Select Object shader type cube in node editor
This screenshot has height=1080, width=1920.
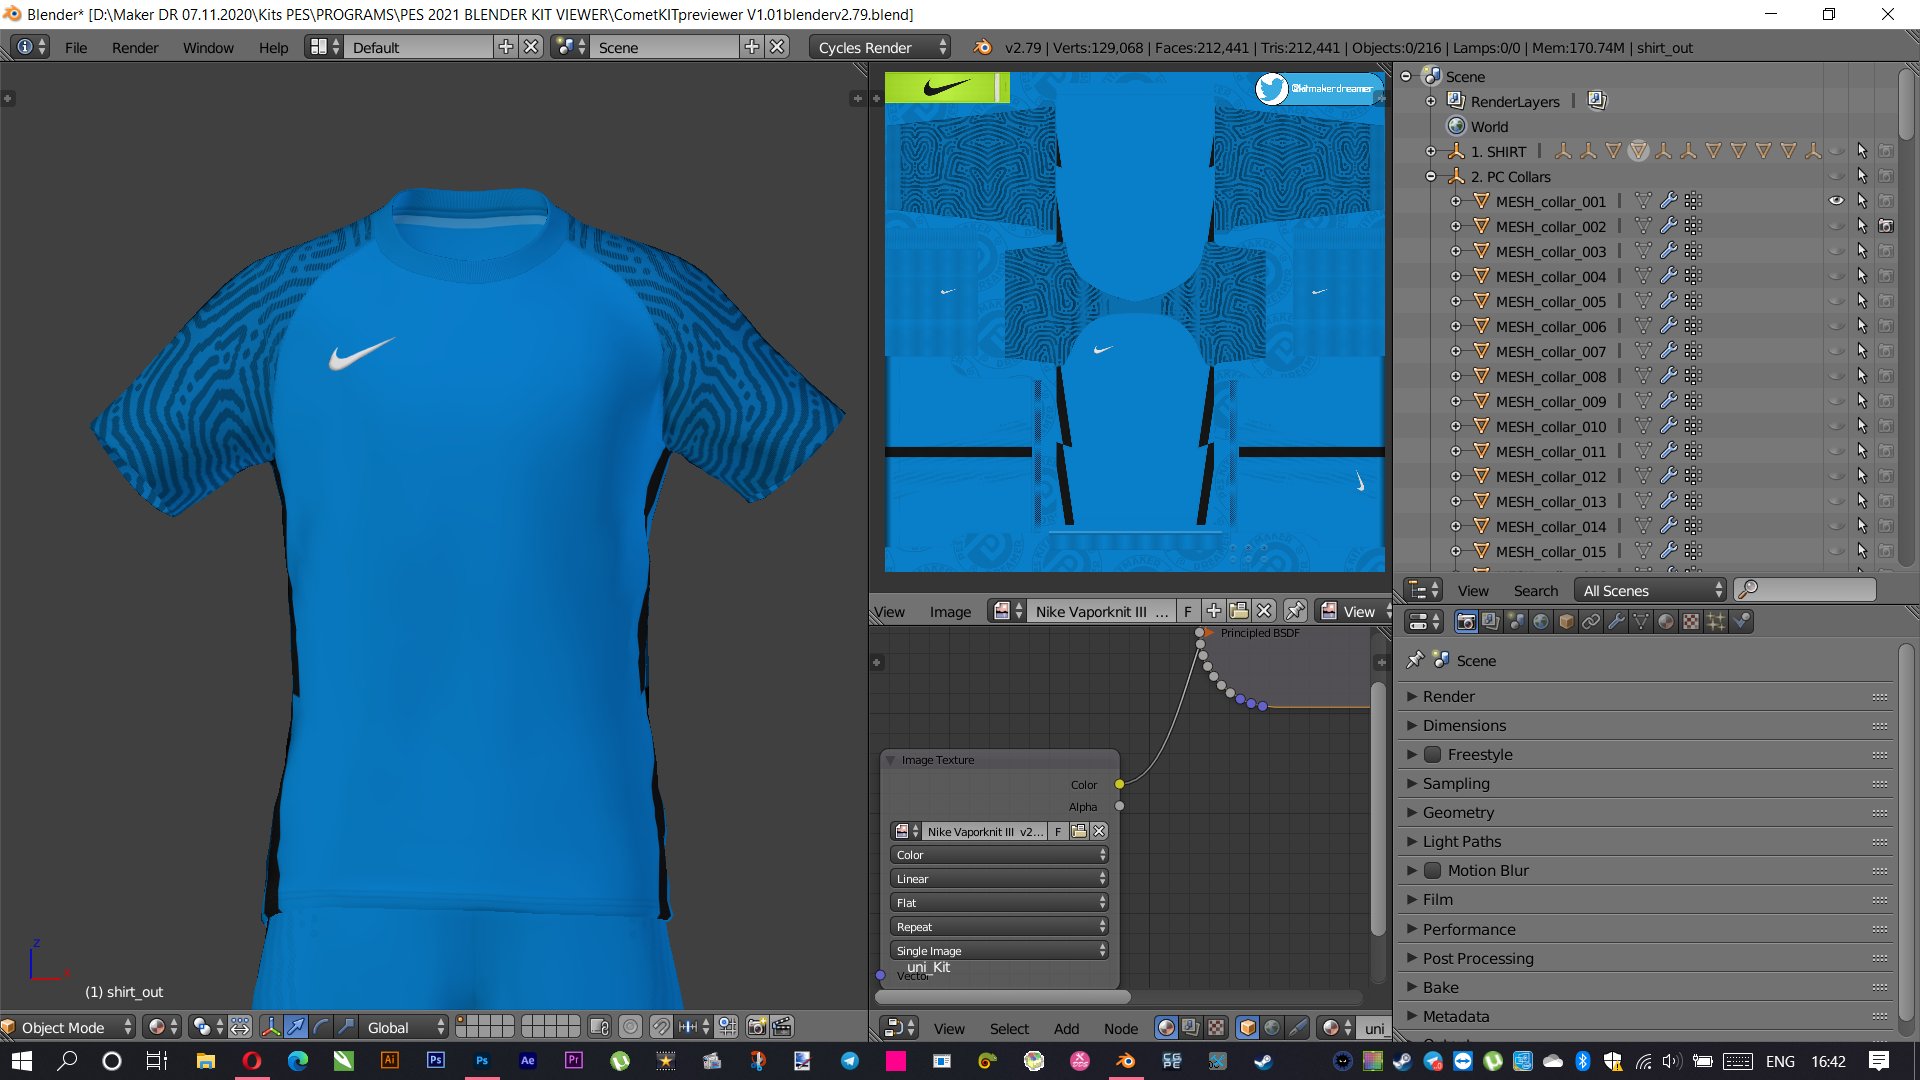click(1247, 1028)
